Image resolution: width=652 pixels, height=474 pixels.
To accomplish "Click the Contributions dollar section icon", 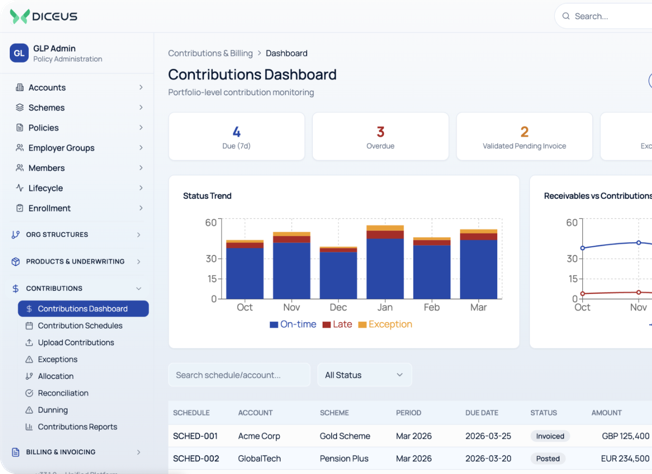I will click(15, 288).
